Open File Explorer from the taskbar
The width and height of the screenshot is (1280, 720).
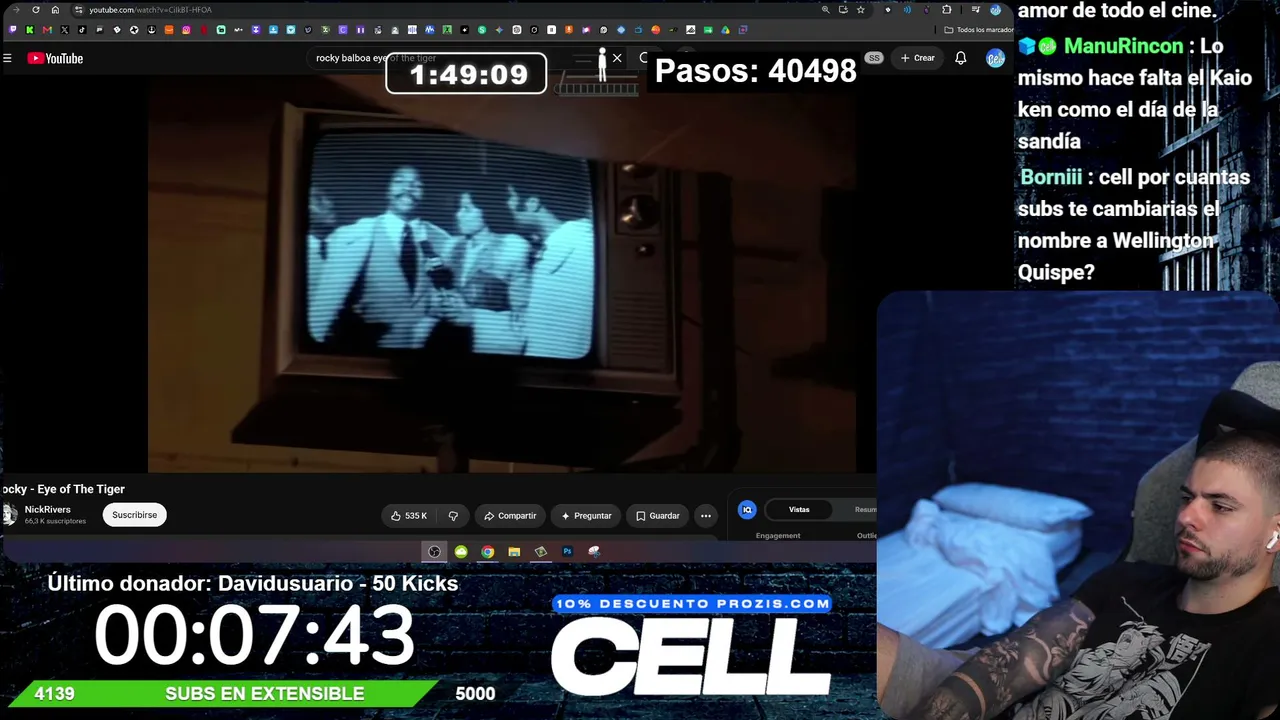click(514, 551)
